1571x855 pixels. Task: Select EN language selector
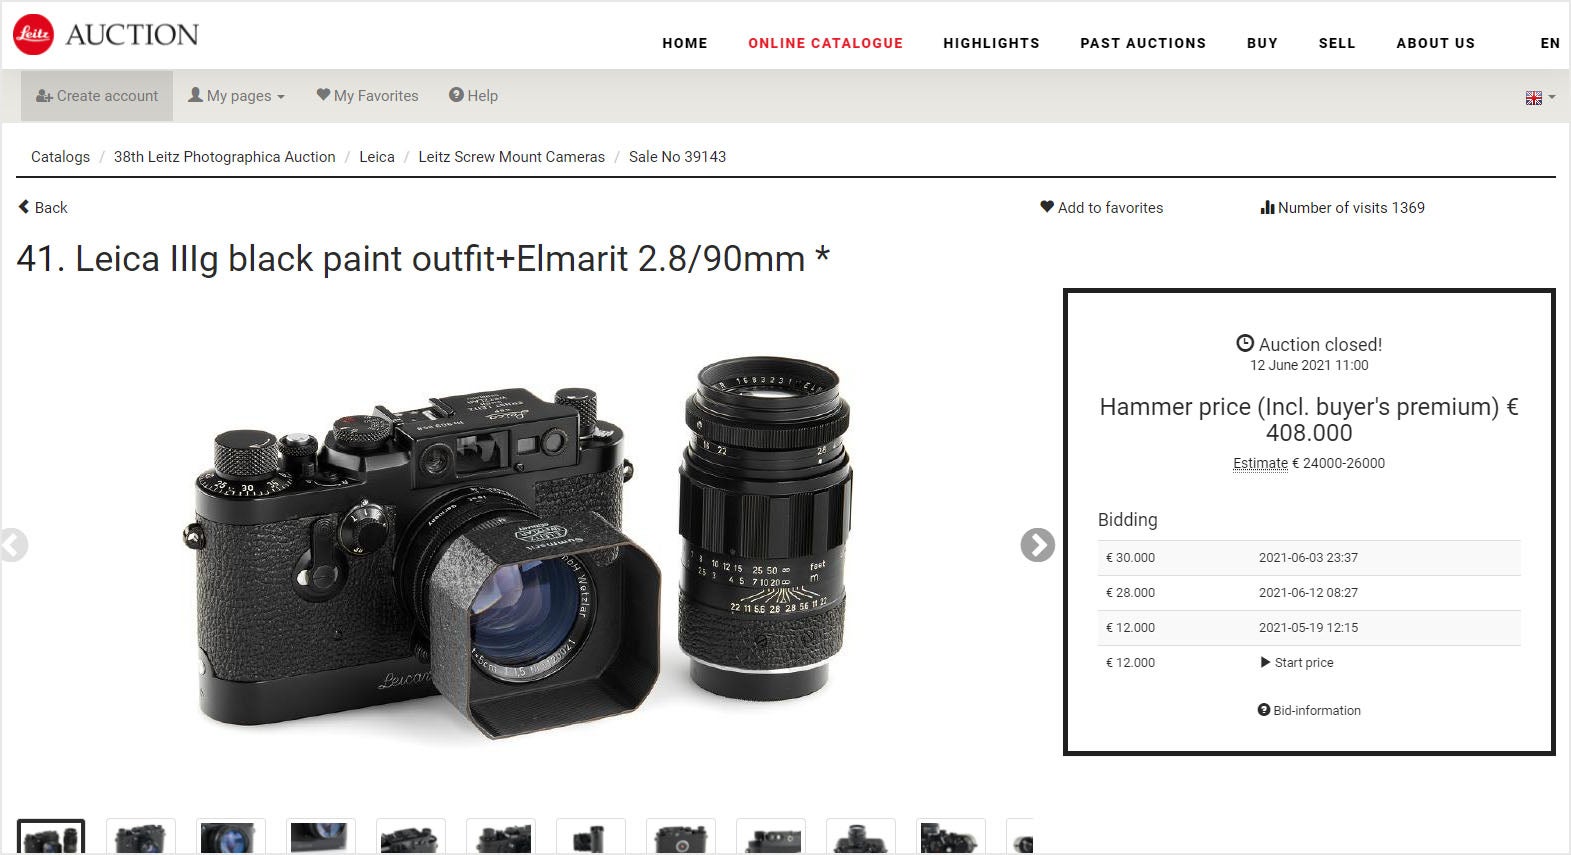click(x=1550, y=43)
